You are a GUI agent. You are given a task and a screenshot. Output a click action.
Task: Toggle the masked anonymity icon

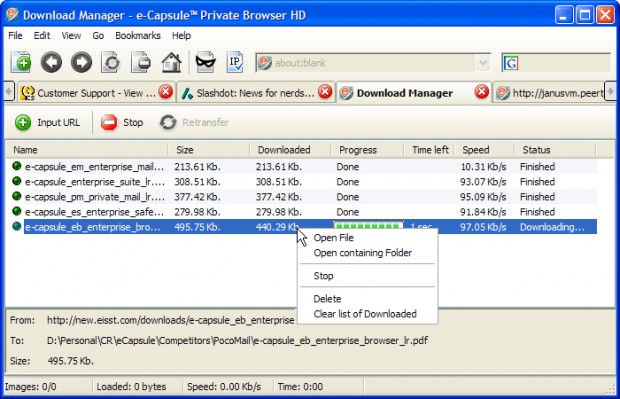coord(206,62)
